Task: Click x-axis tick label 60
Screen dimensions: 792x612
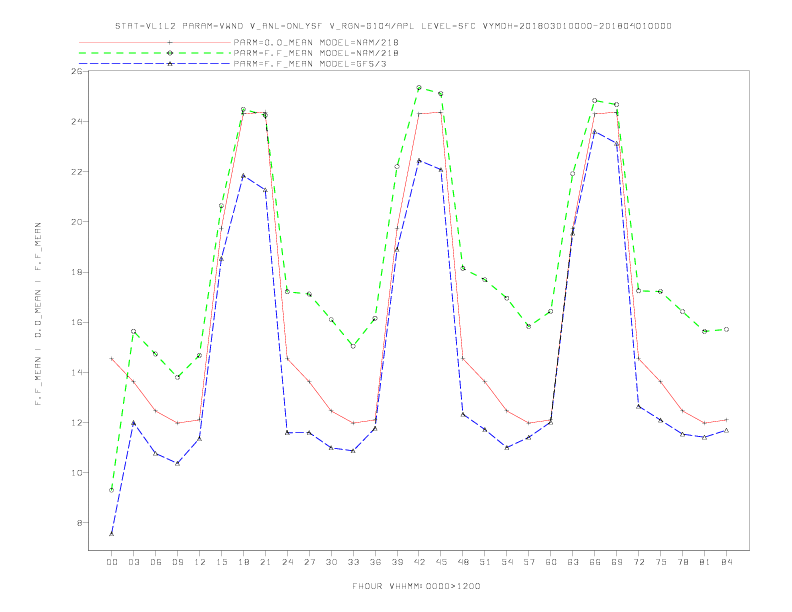Action: tap(551, 562)
